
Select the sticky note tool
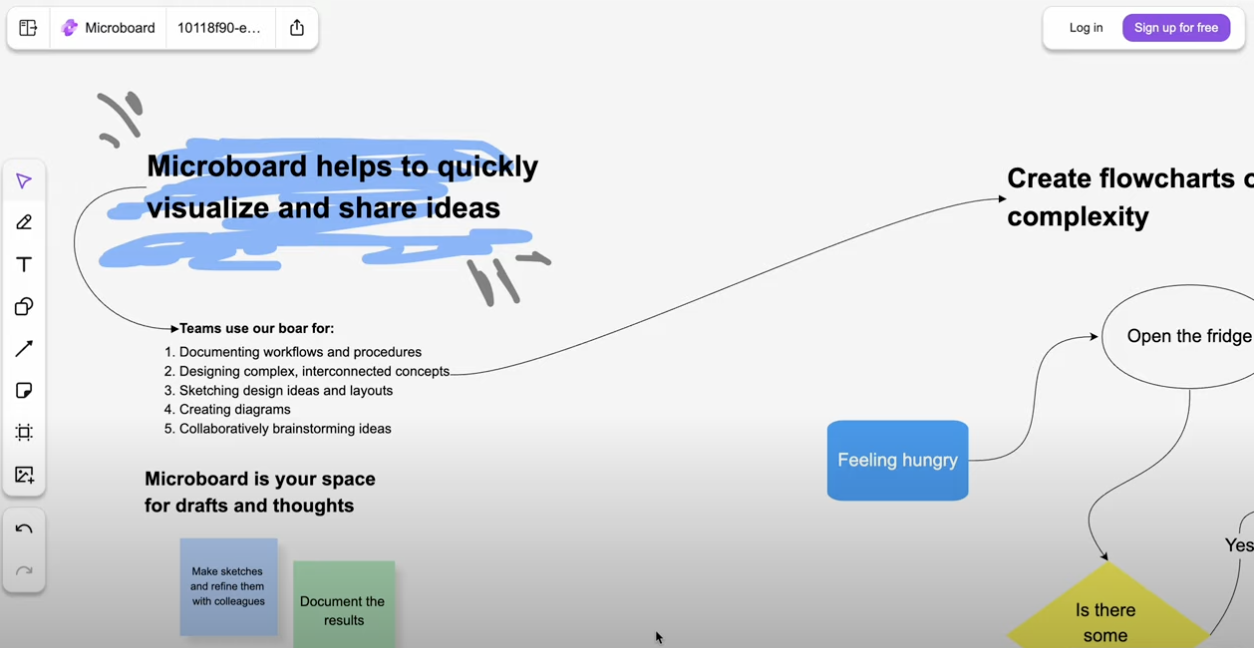click(24, 390)
